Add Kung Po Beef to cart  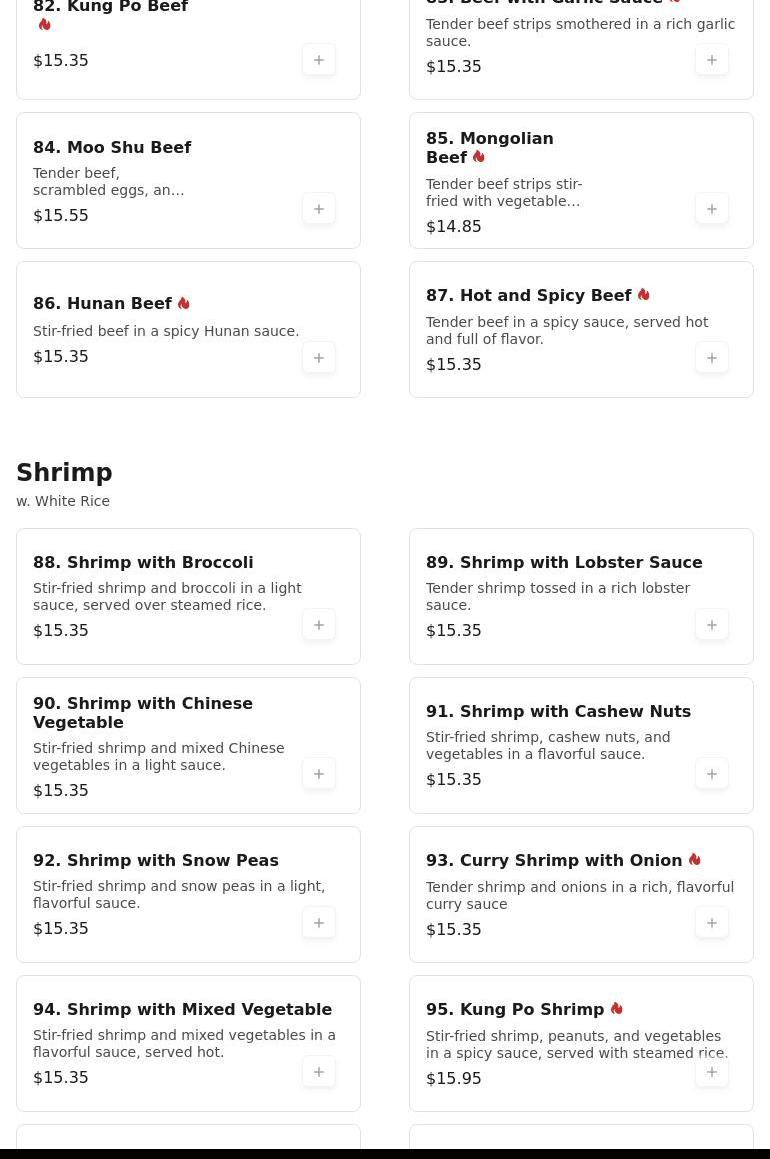click(319, 60)
